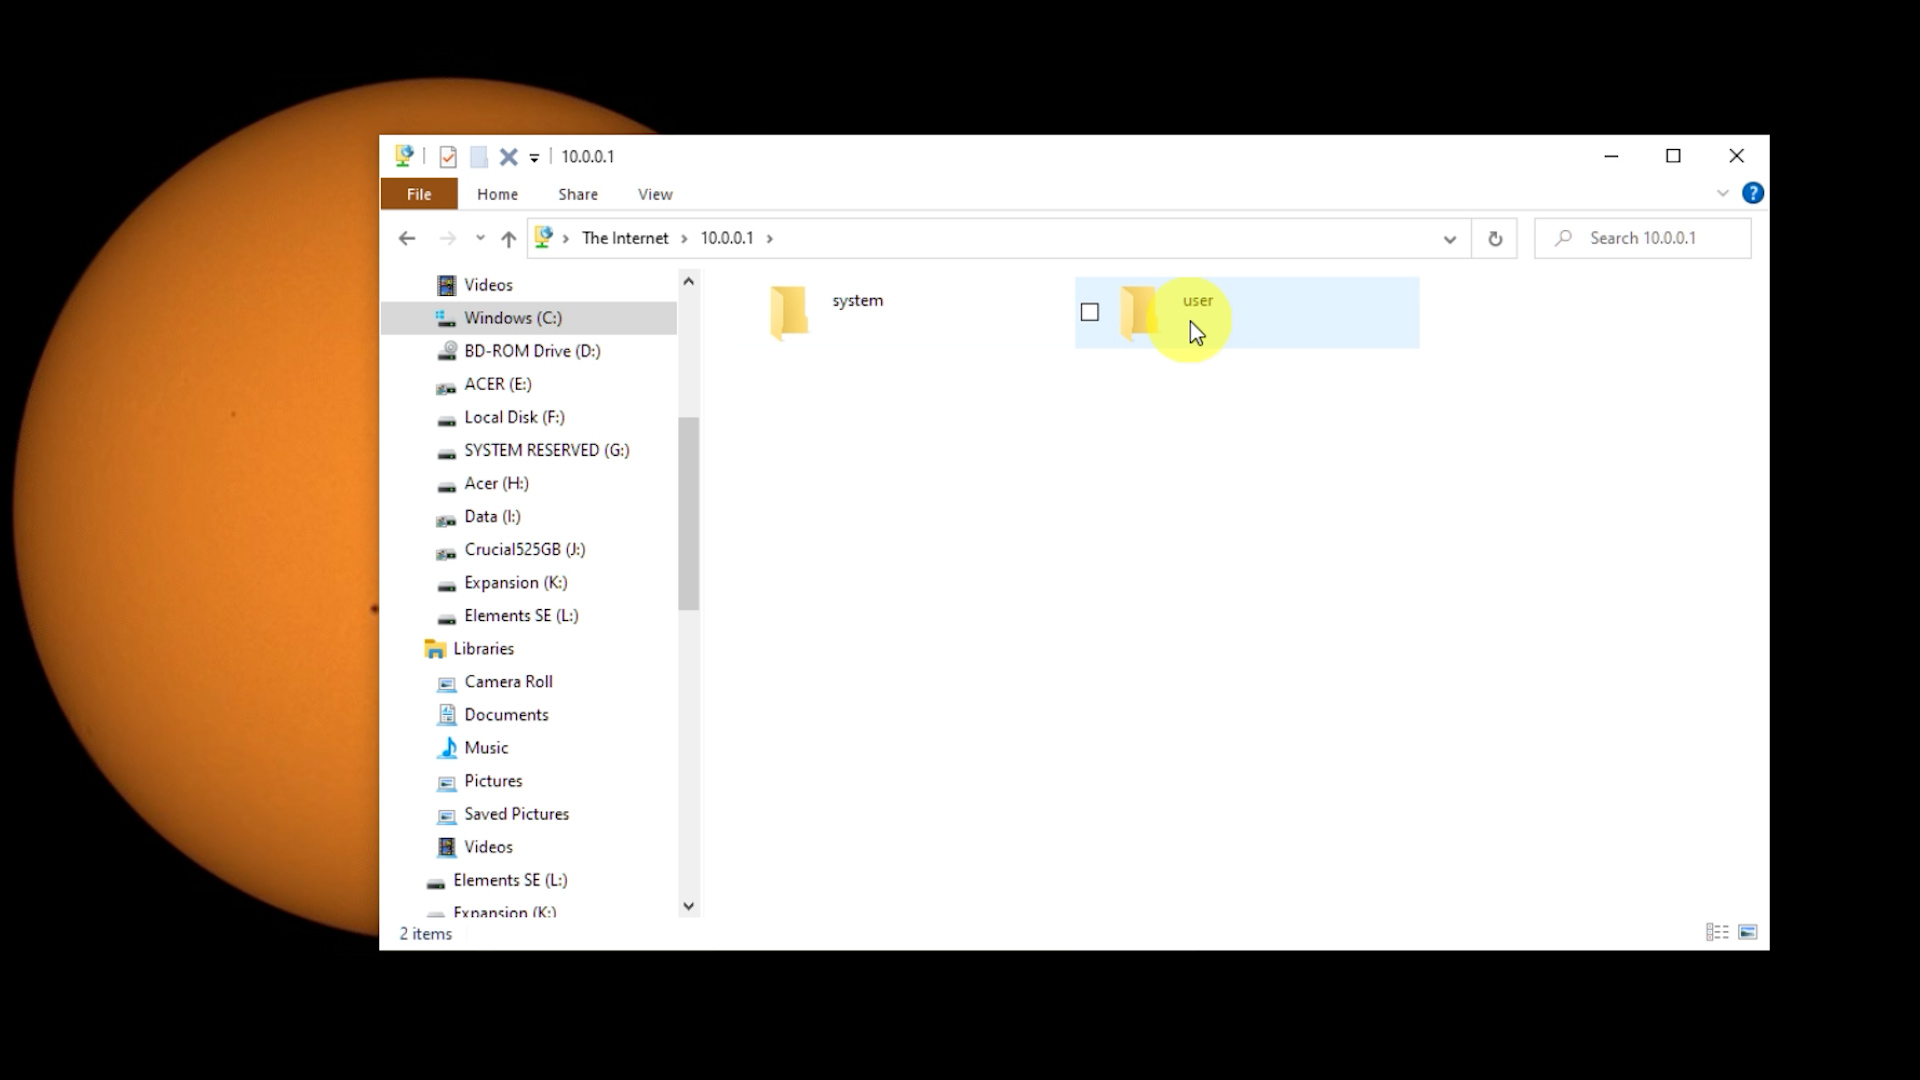
Task: Select Acer (H:) drive
Action: coord(496,483)
